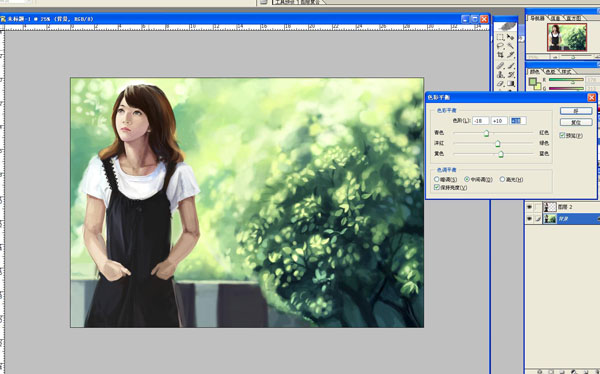Click the background color swatch in Color panel
Screen dimensions: 600x374
537,87
